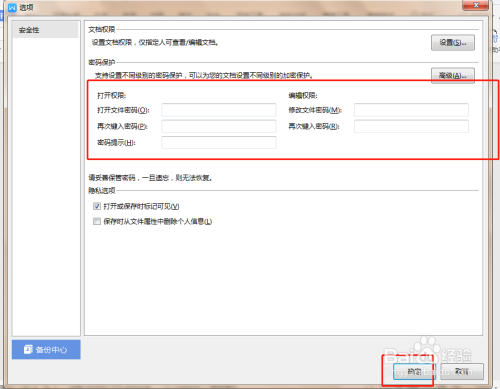Click the 设置(S)... document permission button
The width and height of the screenshot is (500, 389).
tap(453, 43)
